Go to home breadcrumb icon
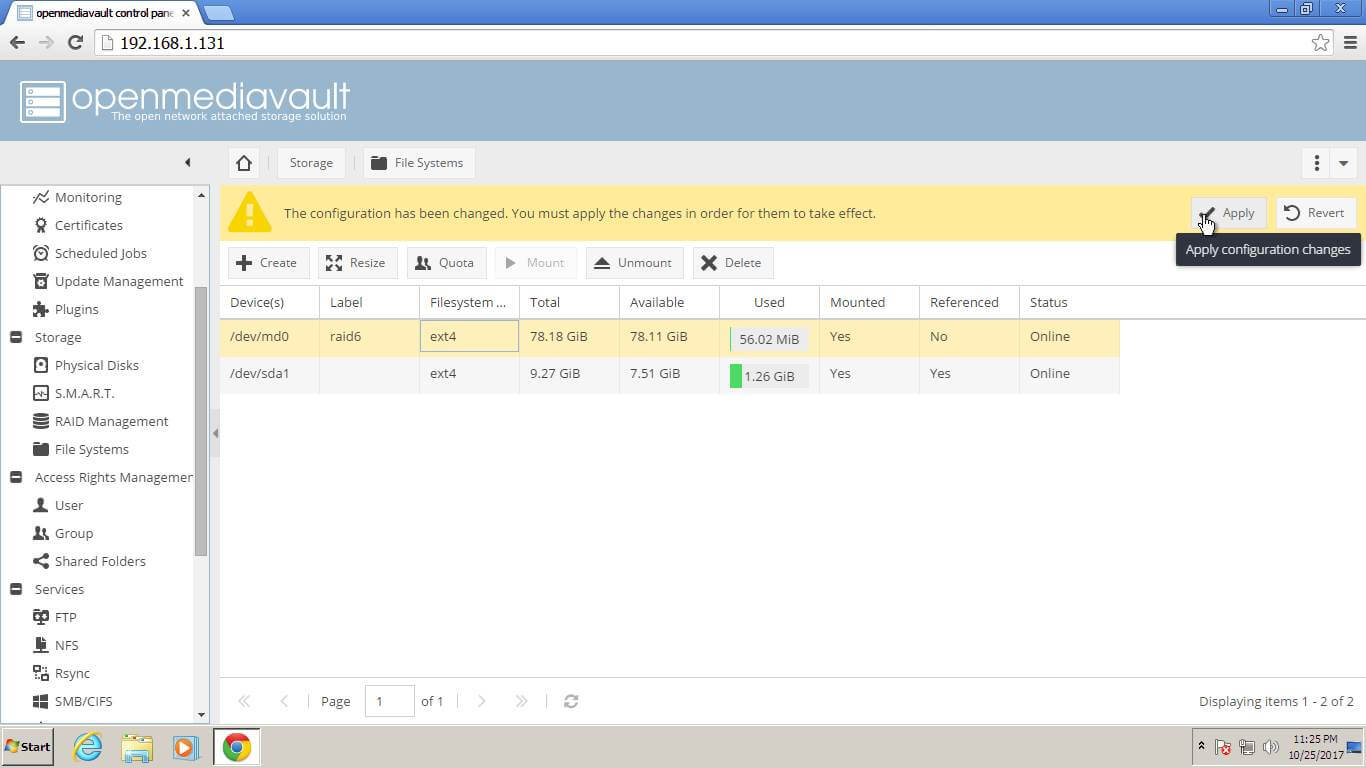 [x=244, y=163]
